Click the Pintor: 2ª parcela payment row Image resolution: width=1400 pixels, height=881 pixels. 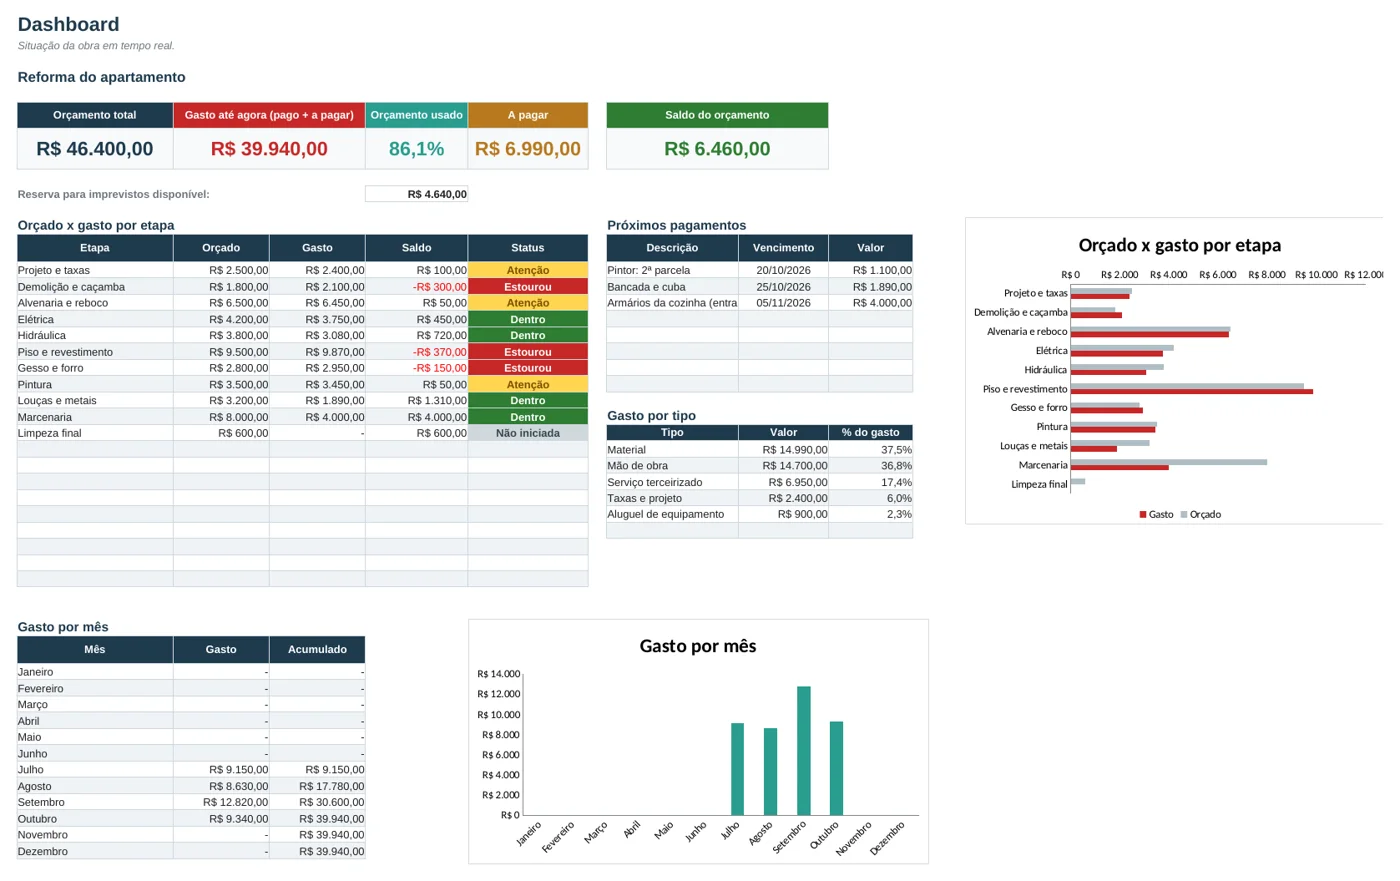click(x=759, y=270)
